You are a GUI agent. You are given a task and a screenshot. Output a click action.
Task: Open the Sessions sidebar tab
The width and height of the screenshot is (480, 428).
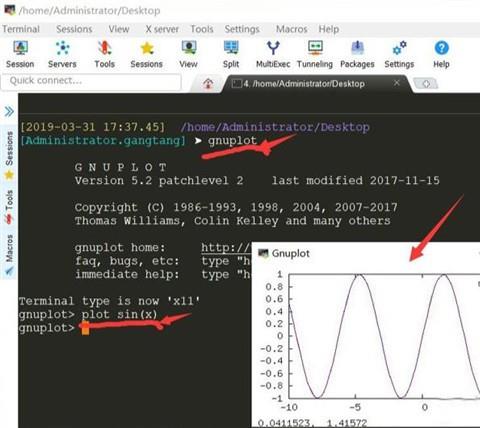click(x=9, y=155)
